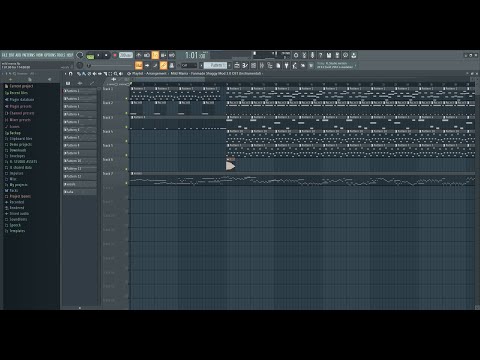Click the question mark help icon
Image resolution: width=480 pixels, height=360 pixels.
pyautogui.click(x=320, y=55)
